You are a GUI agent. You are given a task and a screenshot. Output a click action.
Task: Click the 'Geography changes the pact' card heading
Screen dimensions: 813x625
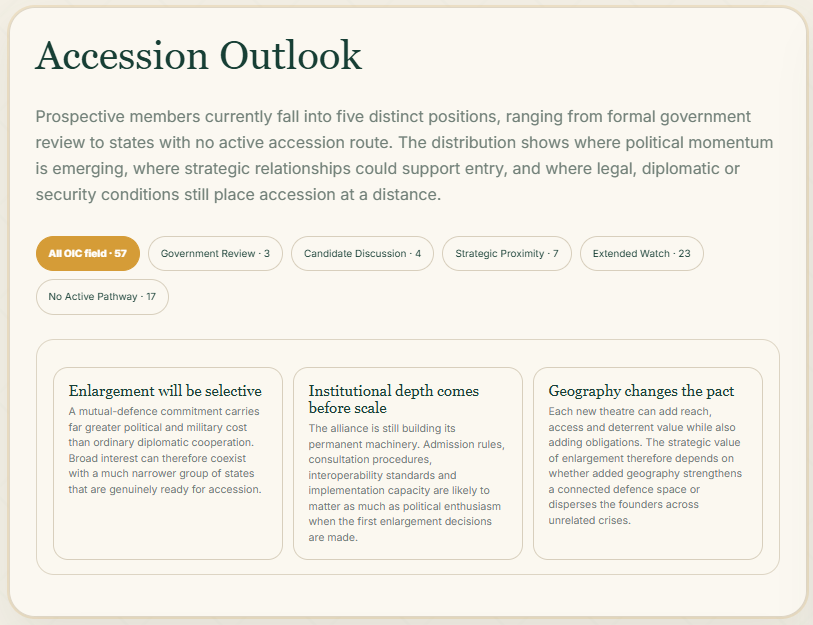(x=641, y=391)
